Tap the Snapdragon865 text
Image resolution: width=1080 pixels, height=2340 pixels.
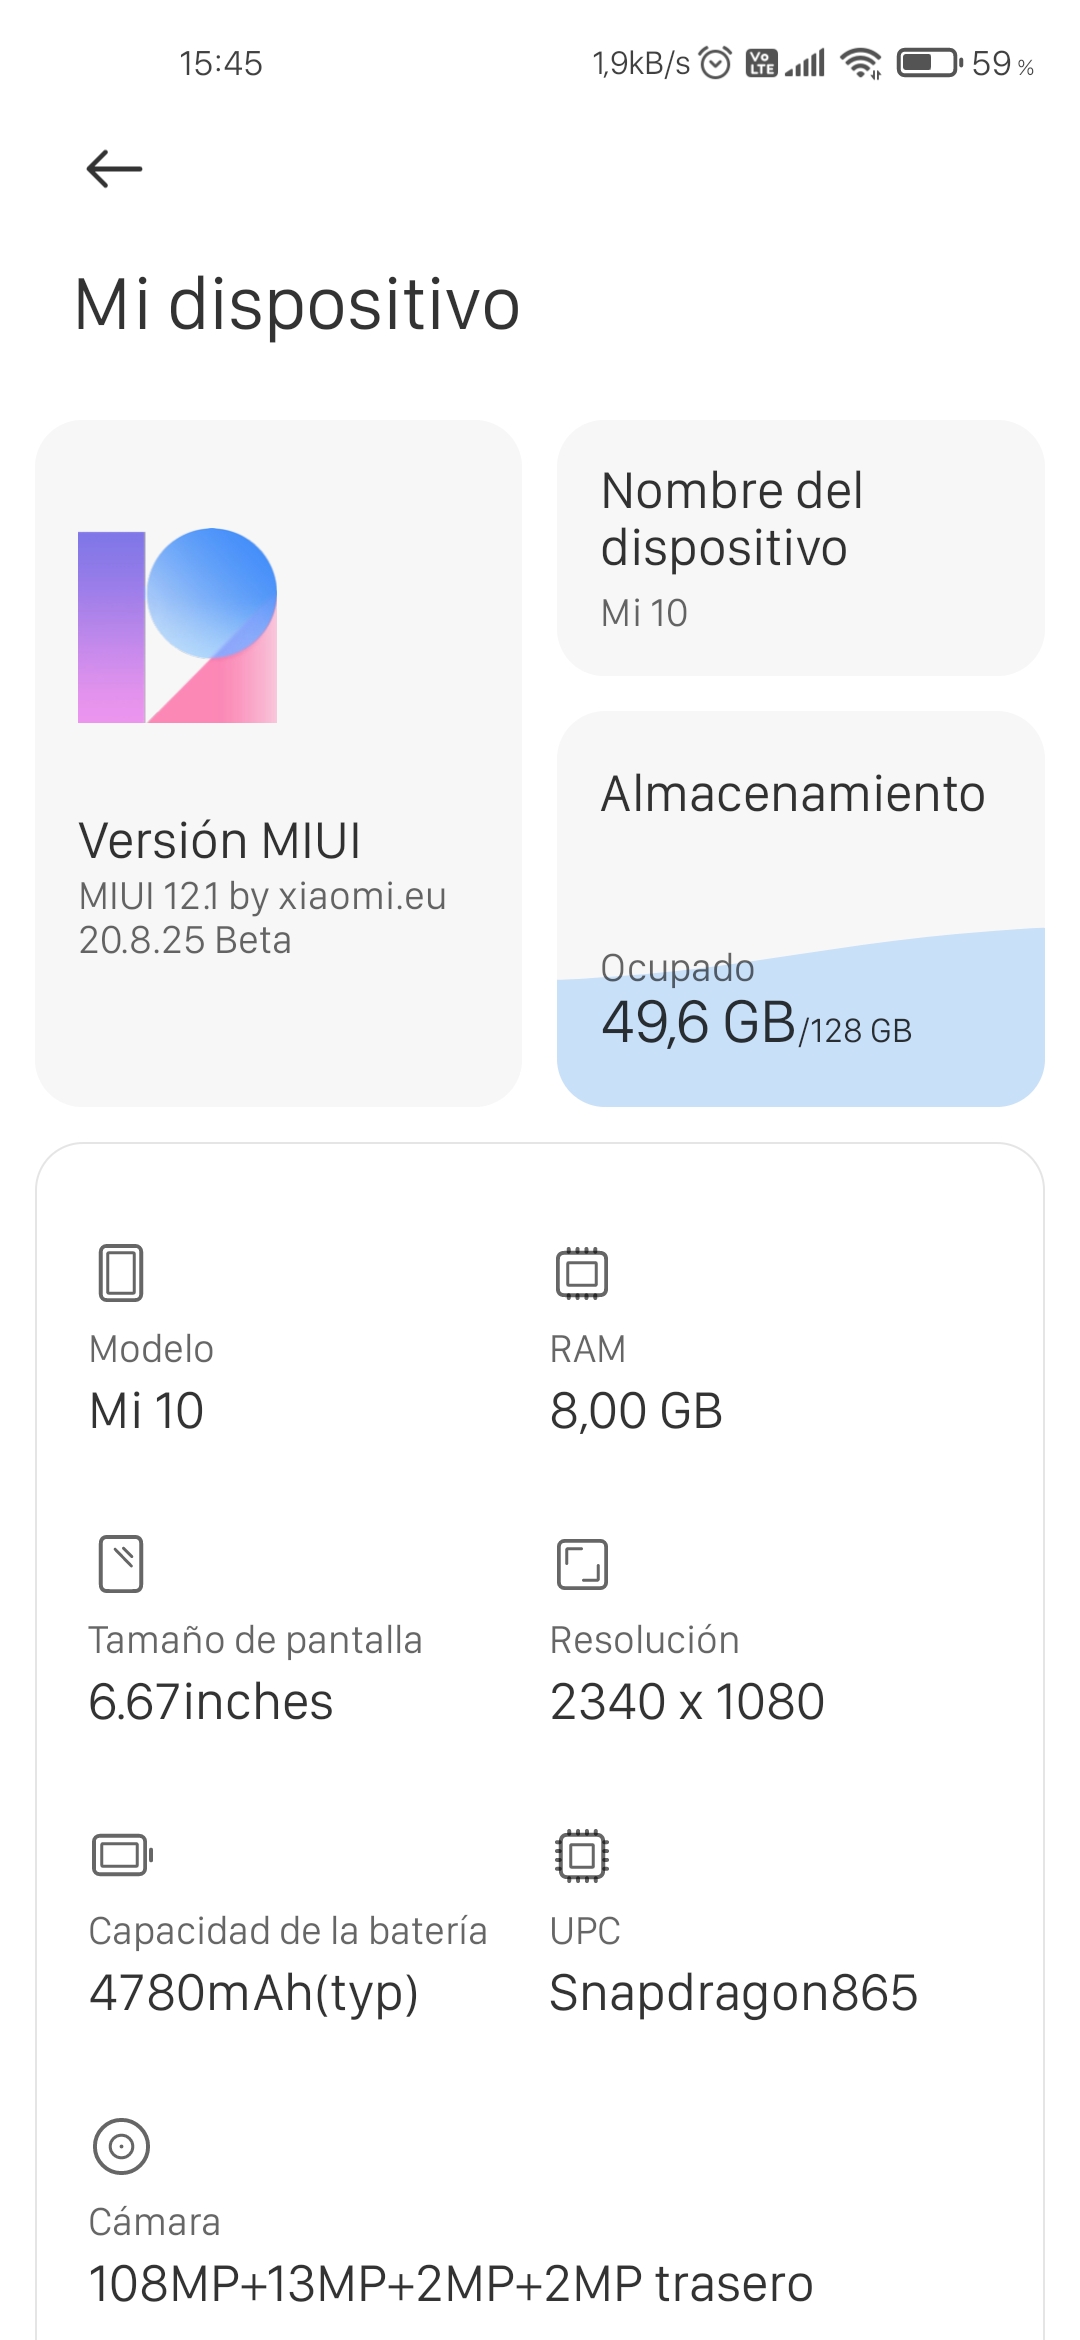[733, 1993]
